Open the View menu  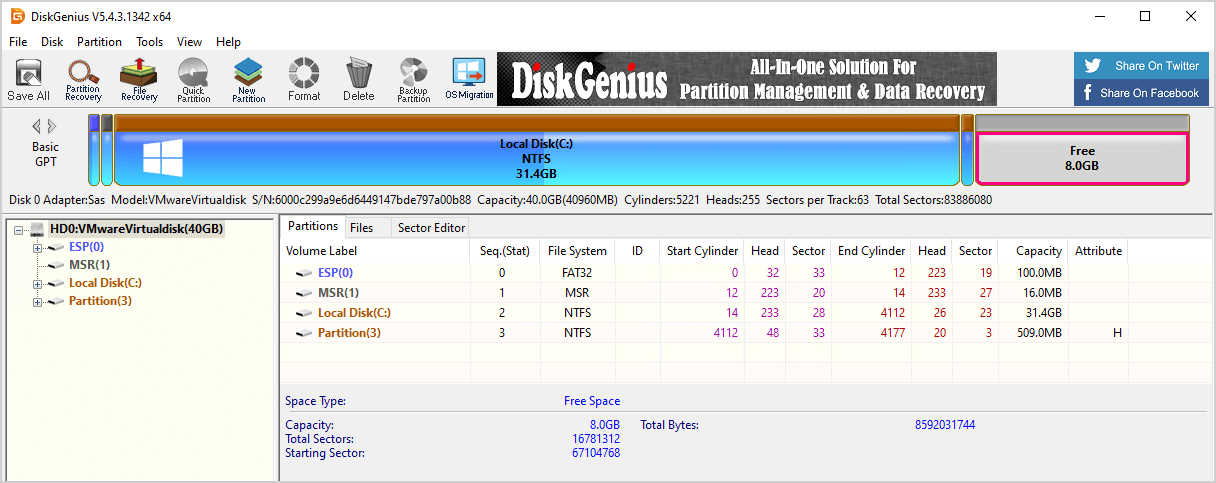click(x=189, y=42)
